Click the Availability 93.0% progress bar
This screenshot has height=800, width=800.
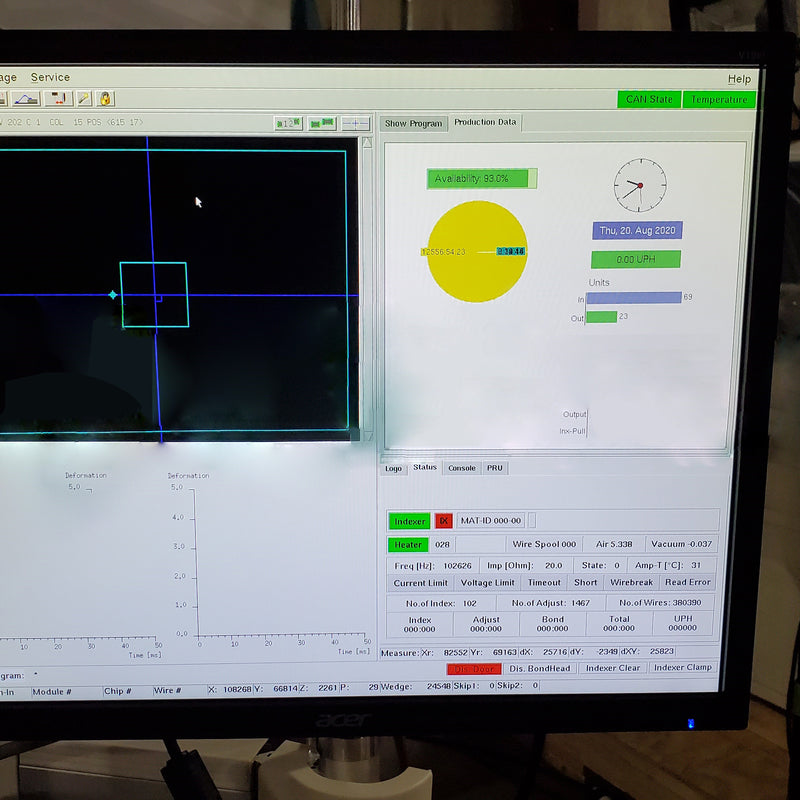[482, 179]
